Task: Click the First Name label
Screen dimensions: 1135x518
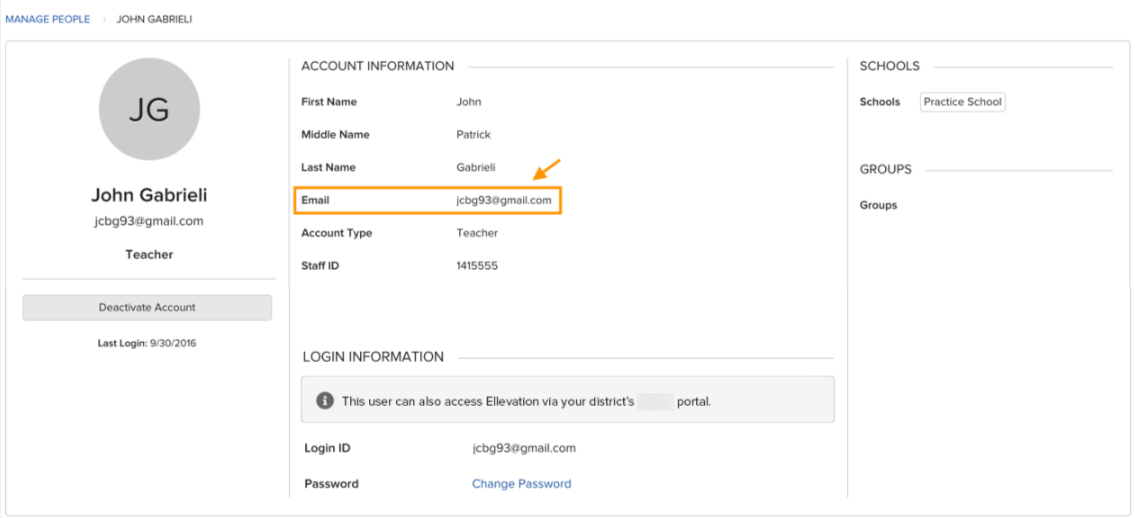Action: tap(329, 102)
